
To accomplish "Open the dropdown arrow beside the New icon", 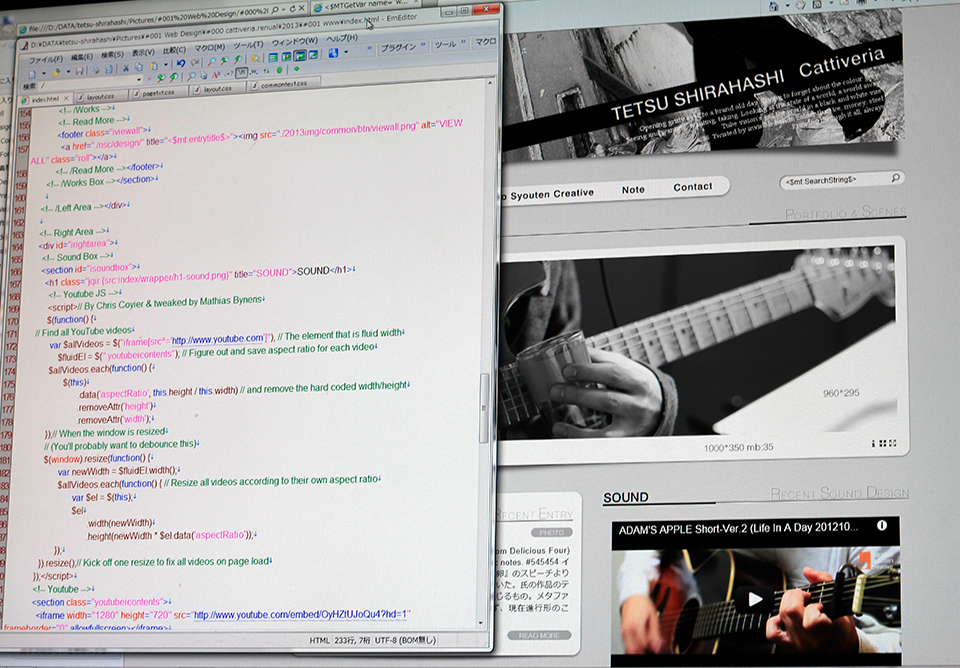I will pyautogui.click(x=43, y=73).
